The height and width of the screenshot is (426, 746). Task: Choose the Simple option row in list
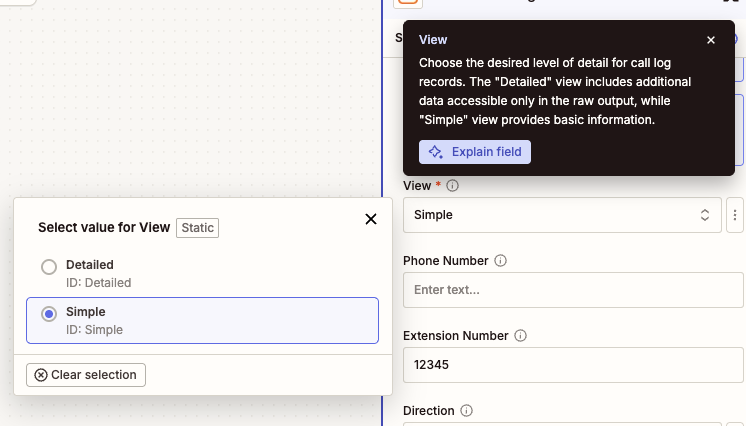pyautogui.click(x=202, y=320)
